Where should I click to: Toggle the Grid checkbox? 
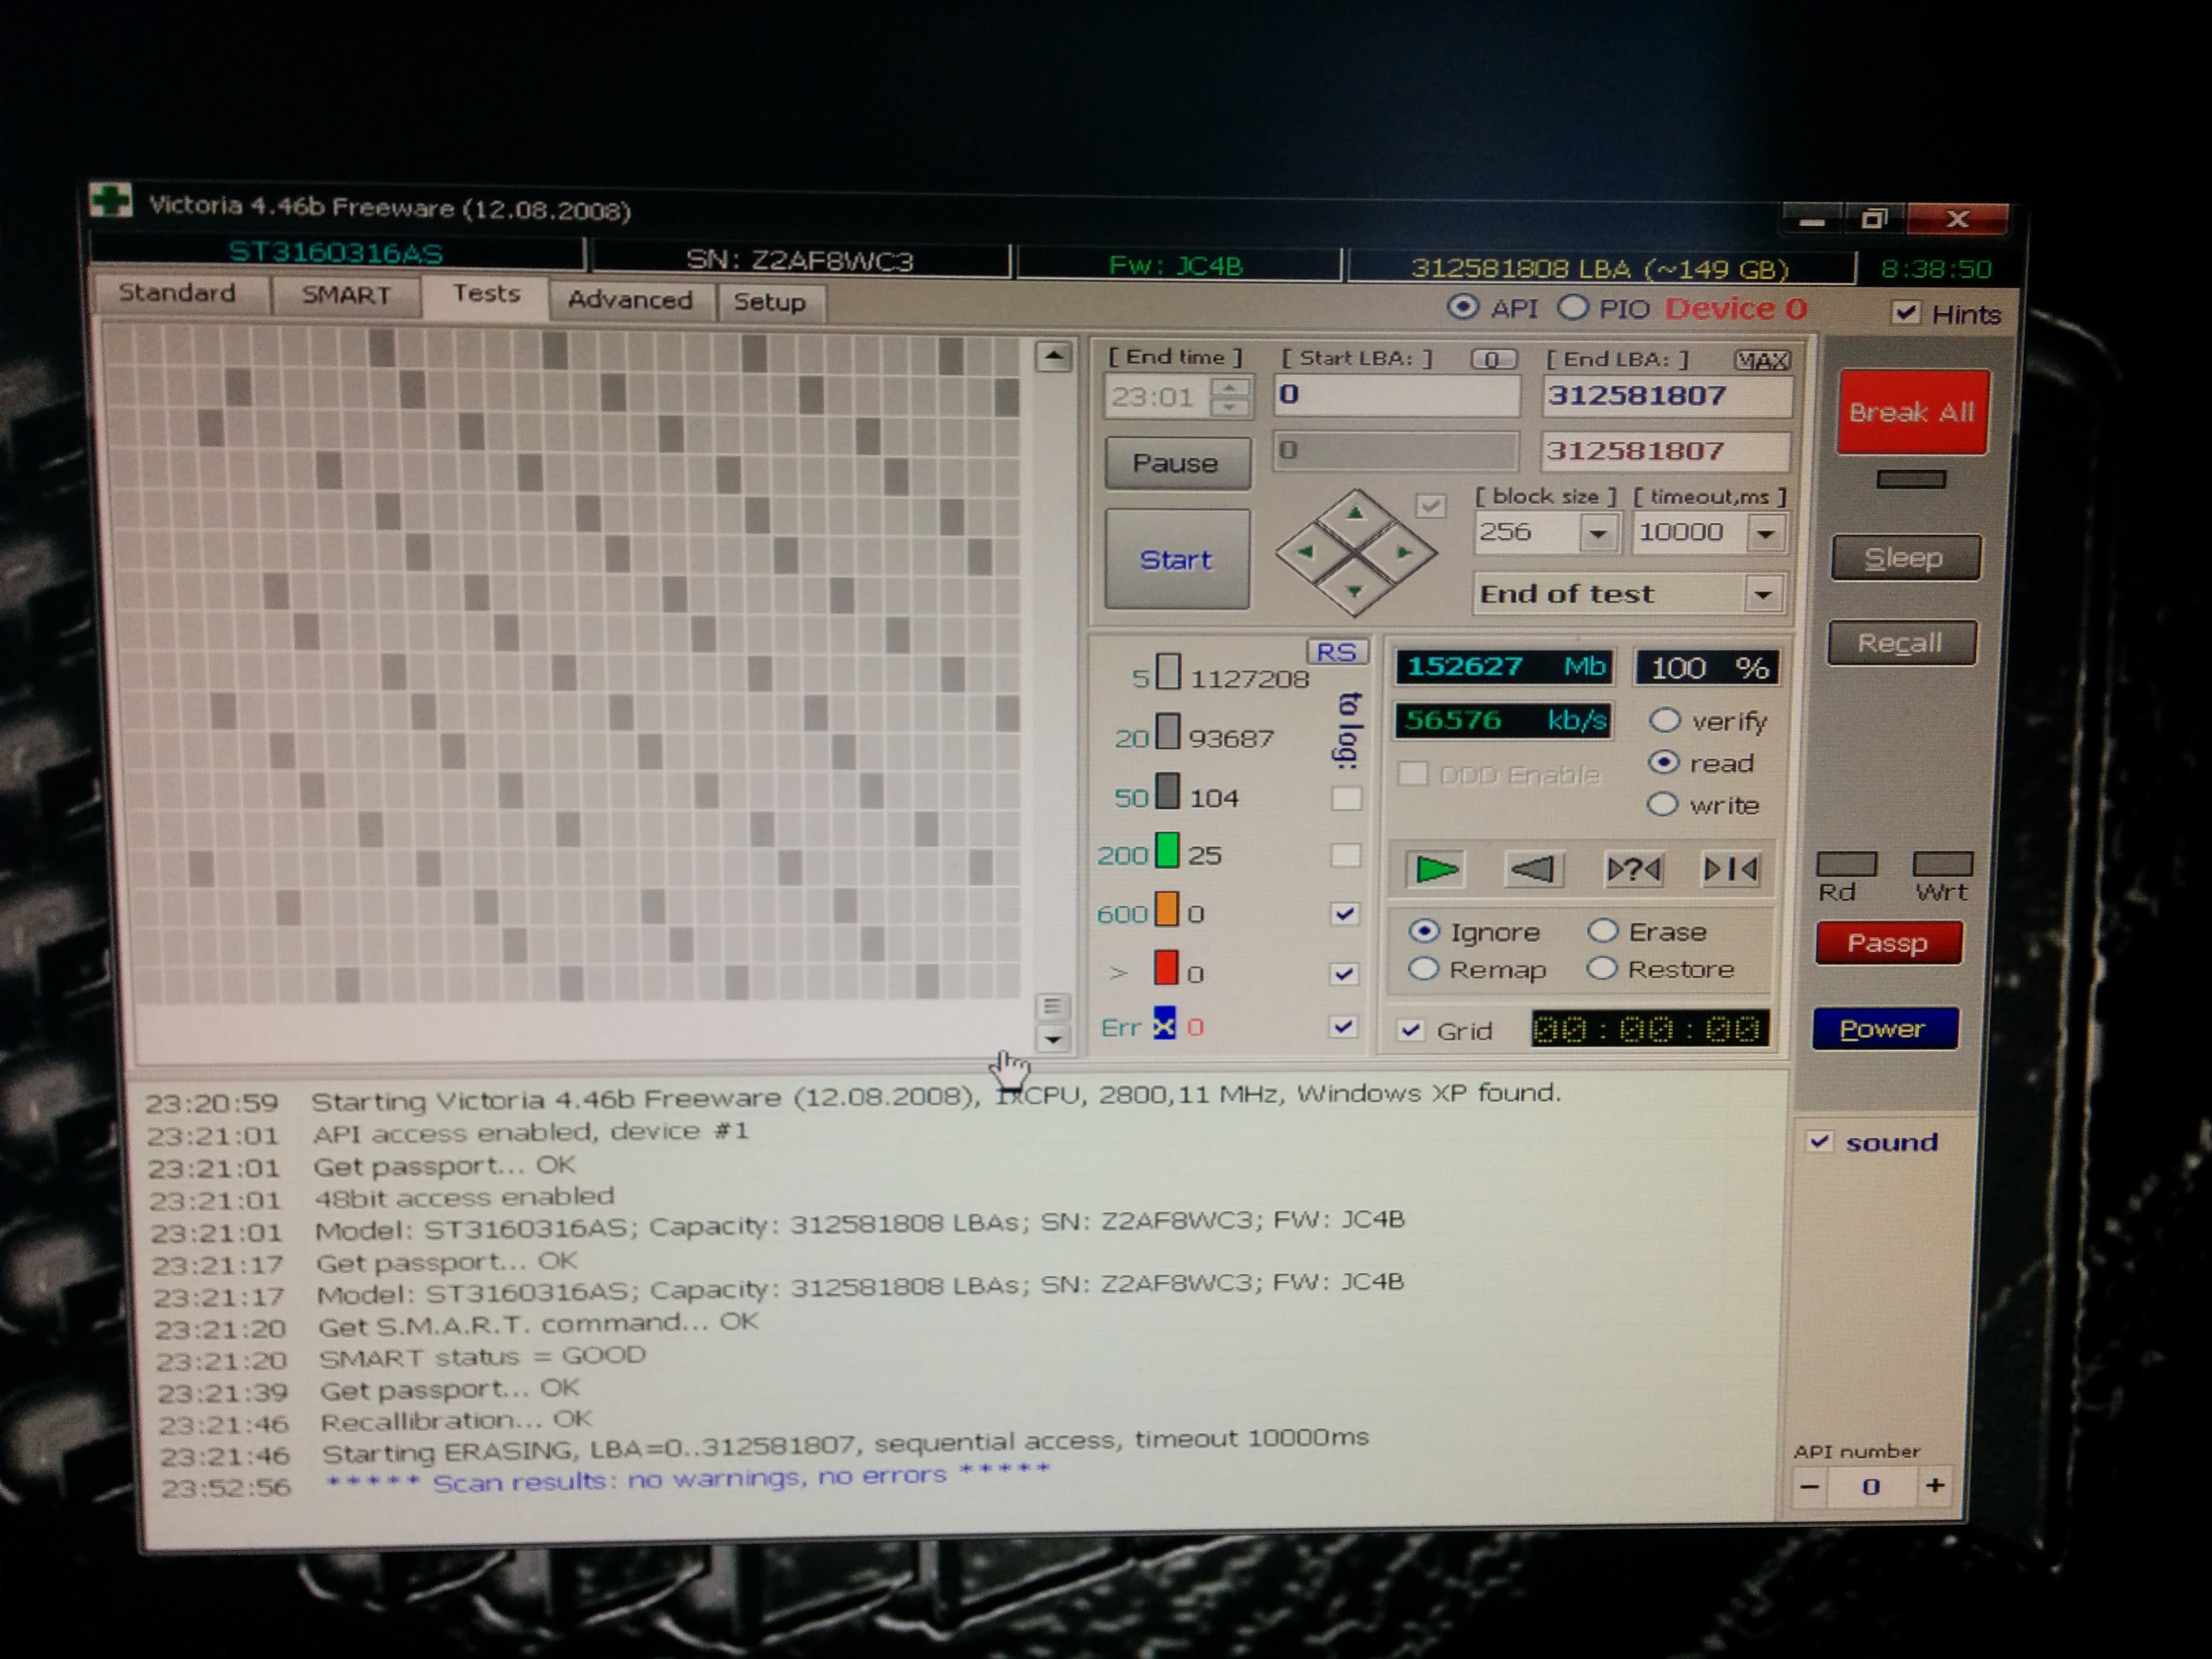tap(1411, 1030)
